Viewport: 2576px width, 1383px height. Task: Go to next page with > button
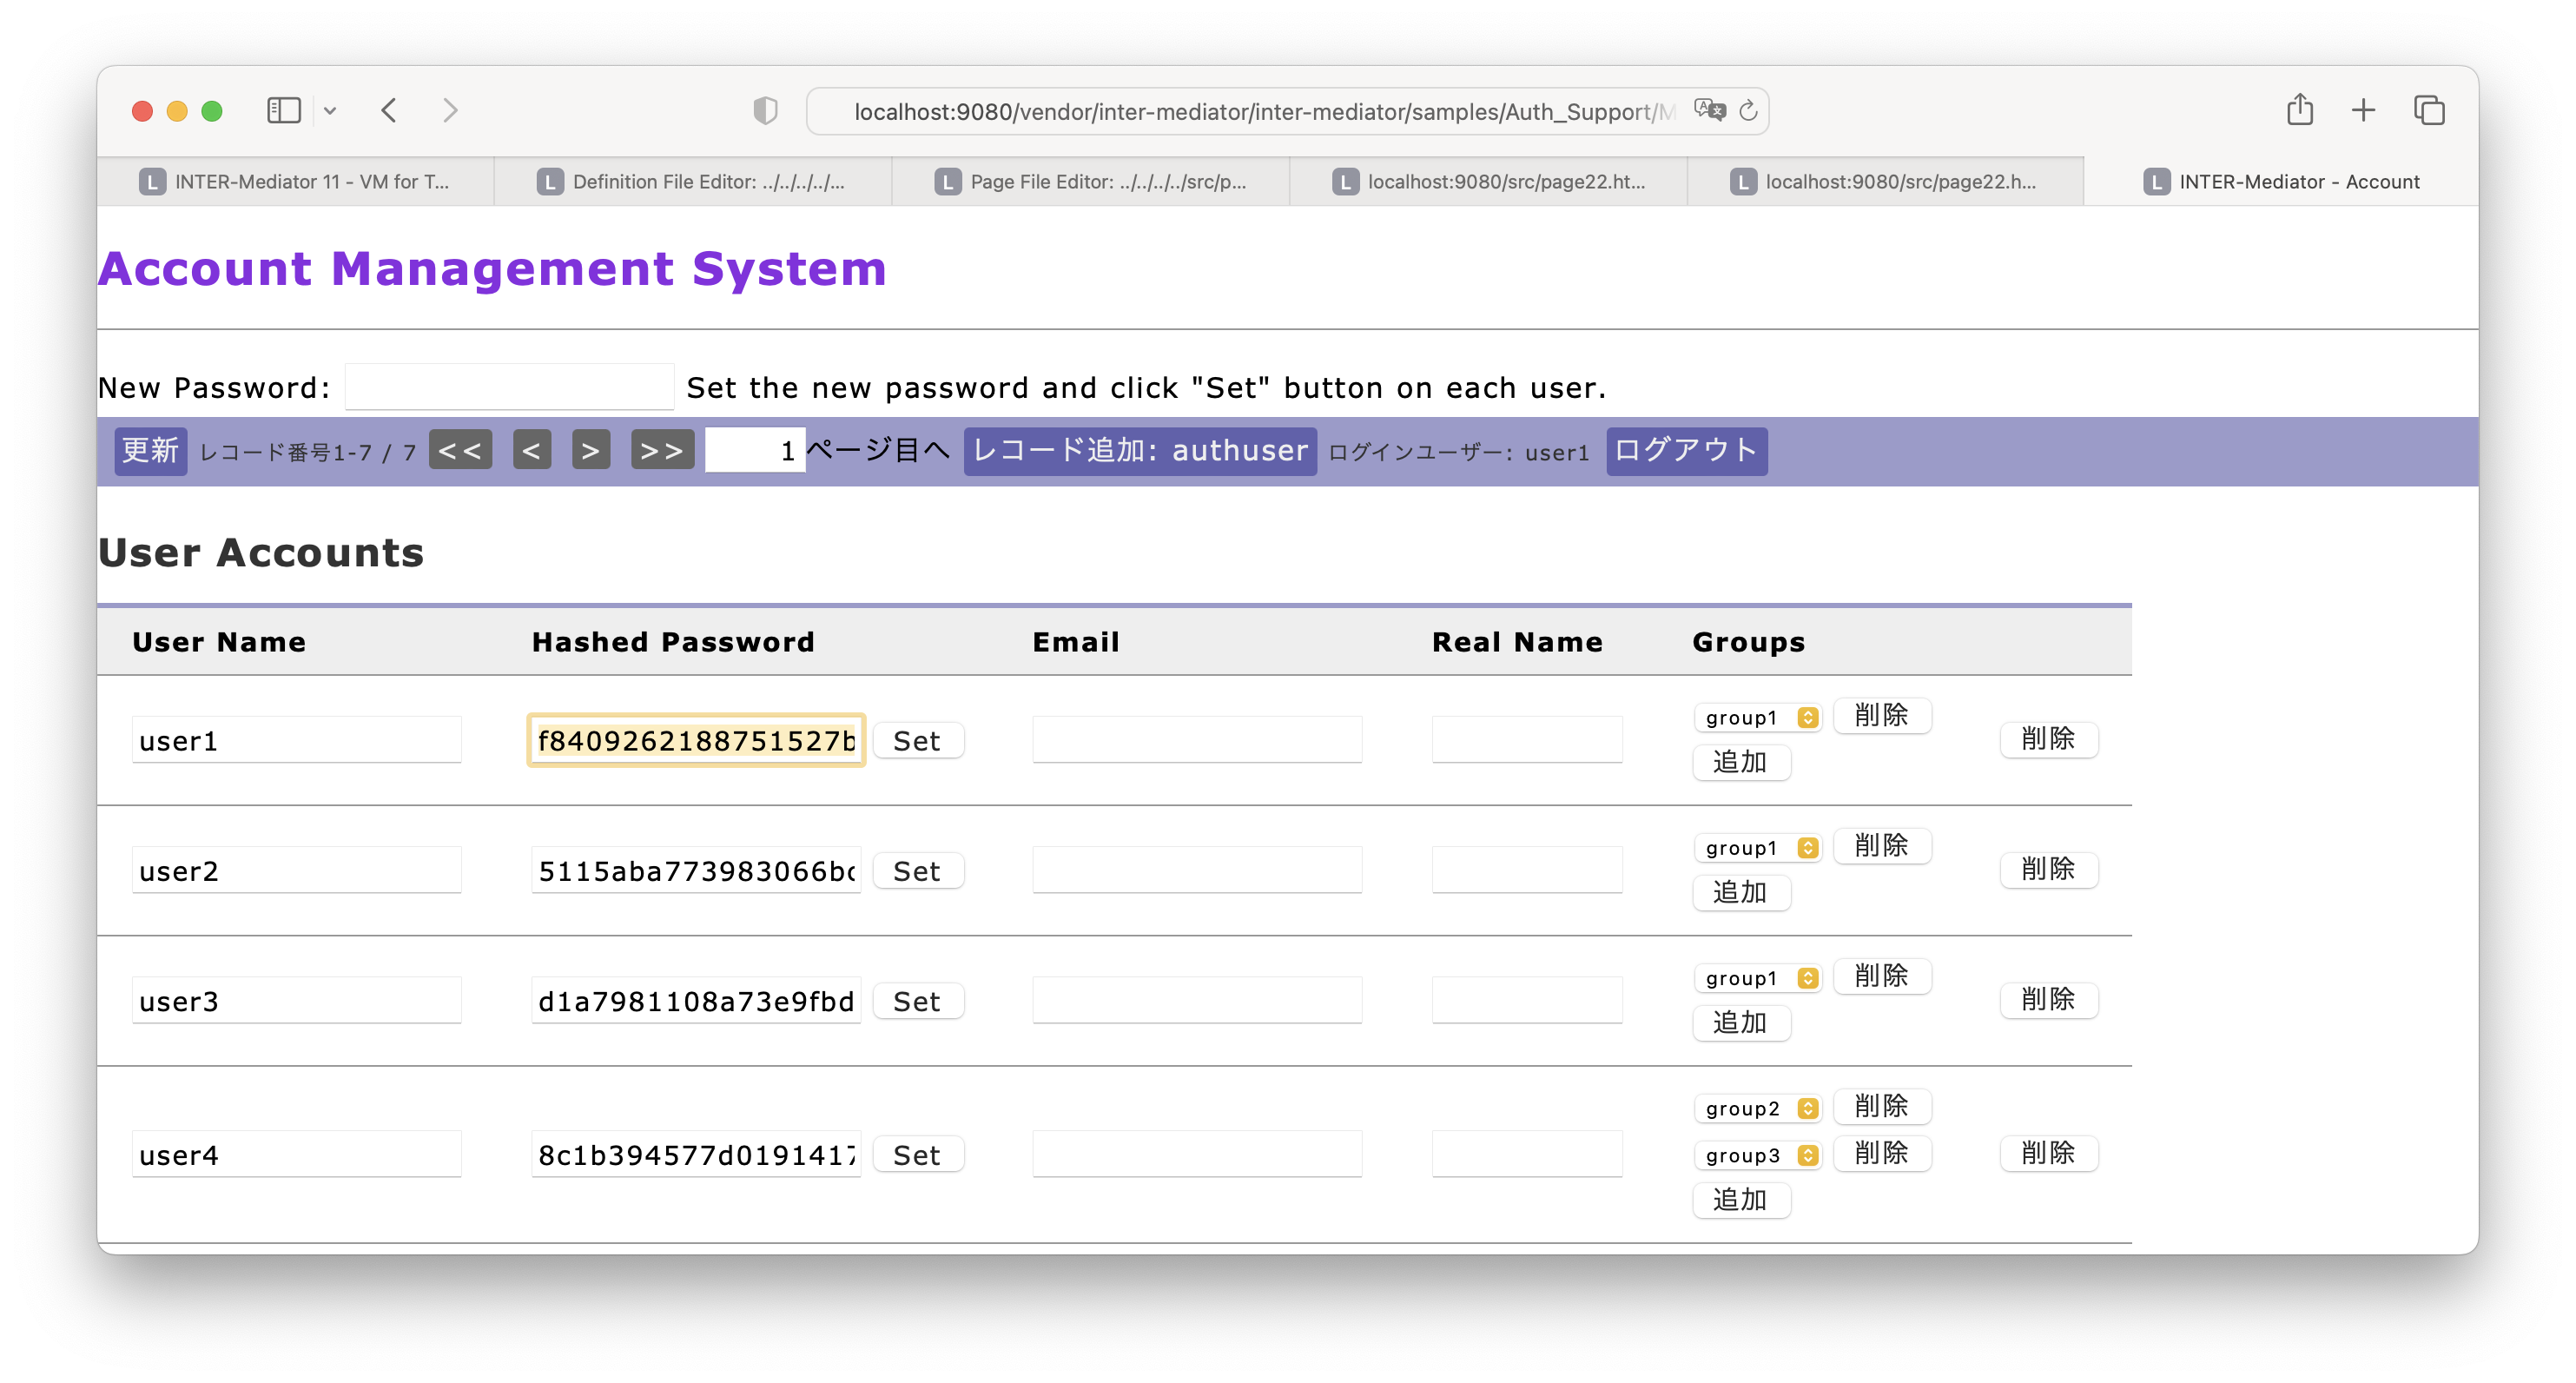pos(591,450)
